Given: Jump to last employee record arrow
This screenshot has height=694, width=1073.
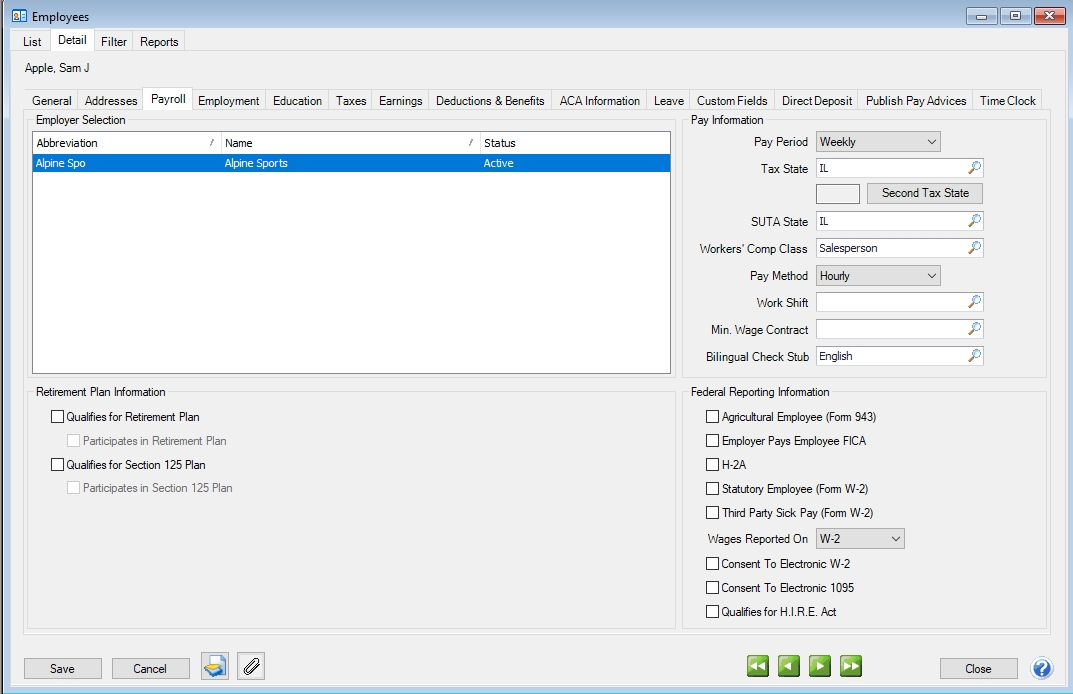Looking at the screenshot, I should [x=851, y=666].
